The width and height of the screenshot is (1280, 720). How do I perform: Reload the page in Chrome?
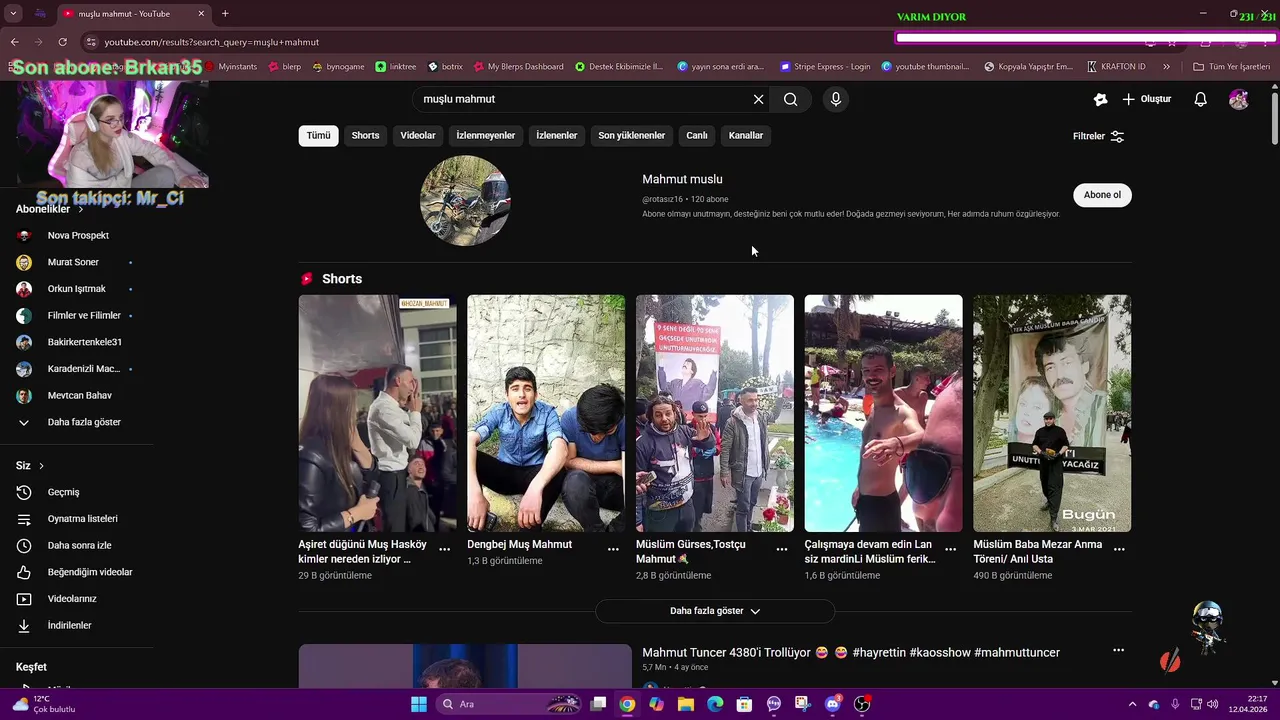tap(62, 42)
